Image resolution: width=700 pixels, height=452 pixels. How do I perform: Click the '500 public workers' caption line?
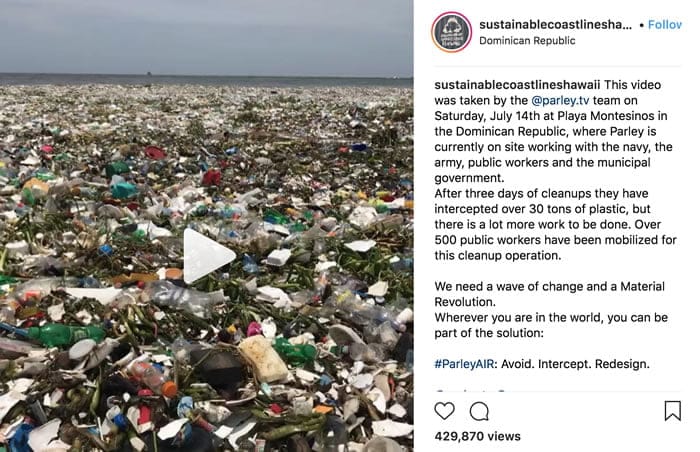[x=555, y=240]
